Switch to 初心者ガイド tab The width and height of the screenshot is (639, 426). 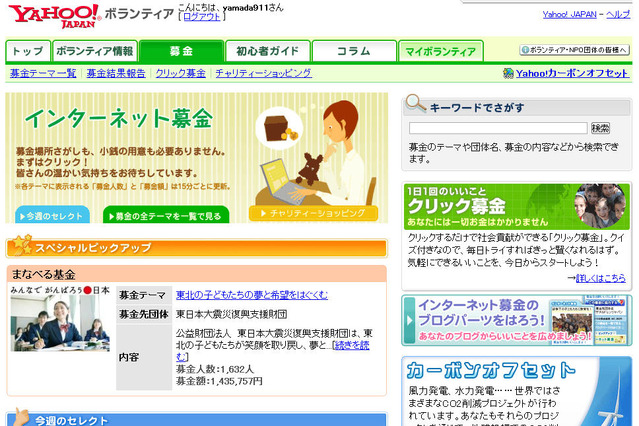tap(268, 51)
